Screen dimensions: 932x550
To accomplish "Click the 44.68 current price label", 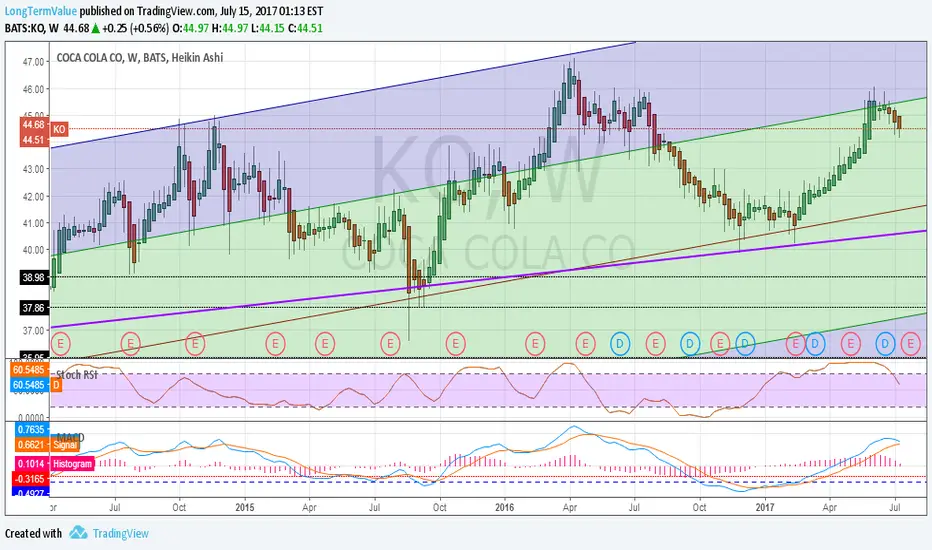I will (33, 124).
